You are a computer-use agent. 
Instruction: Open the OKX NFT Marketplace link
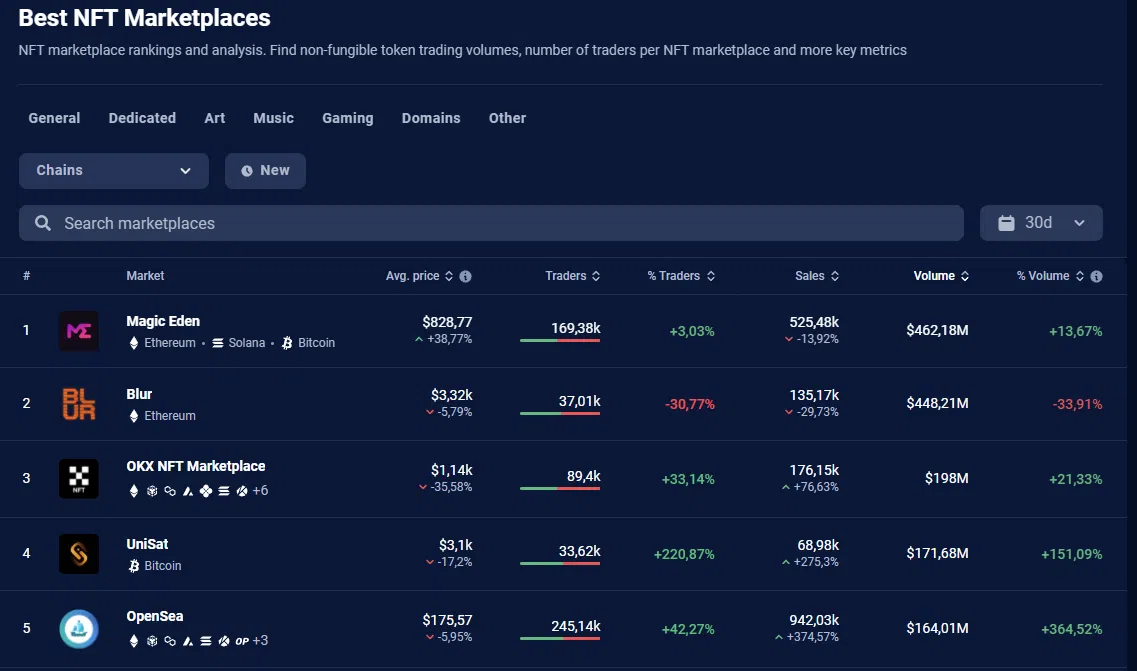(x=196, y=466)
